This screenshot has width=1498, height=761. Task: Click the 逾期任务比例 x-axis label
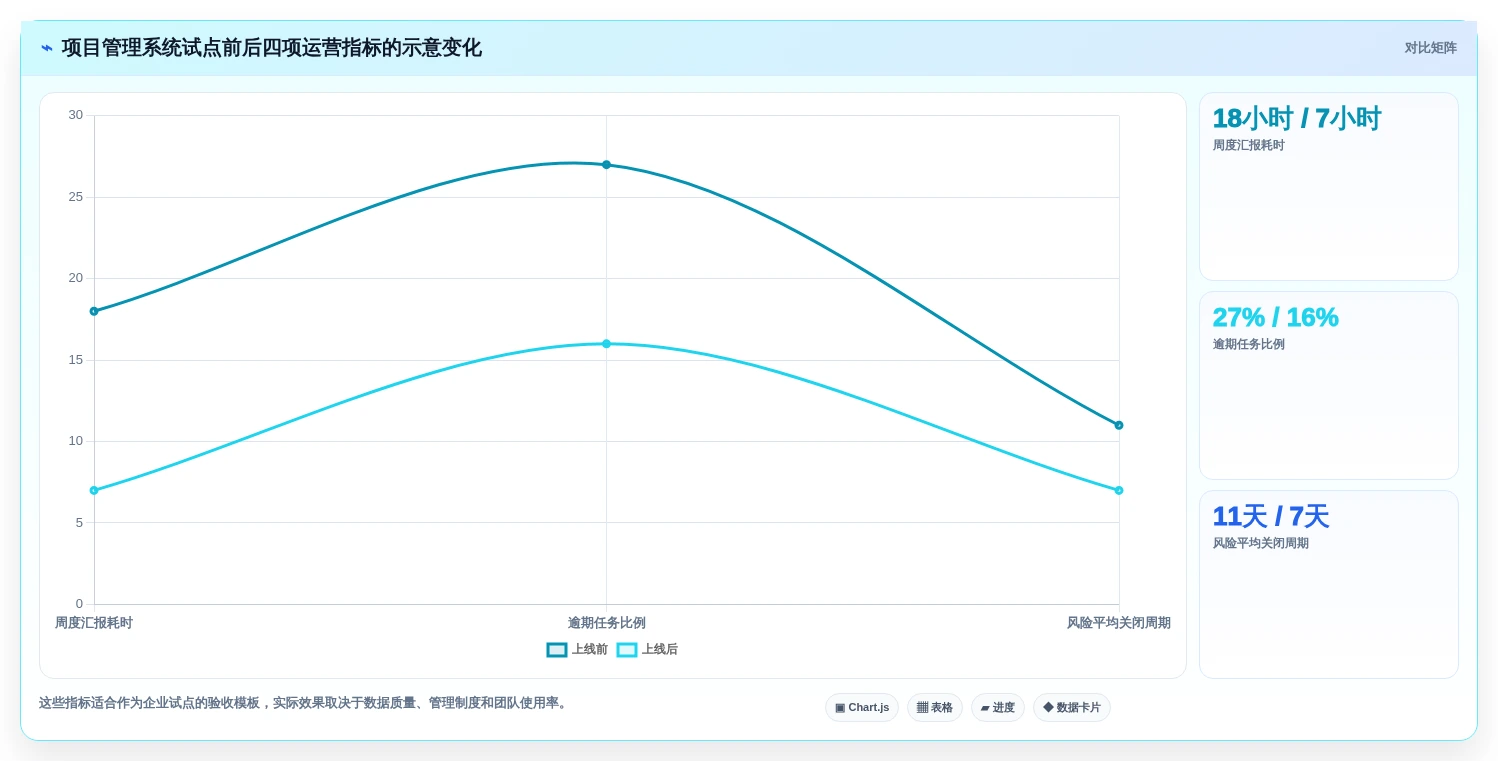(607, 623)
